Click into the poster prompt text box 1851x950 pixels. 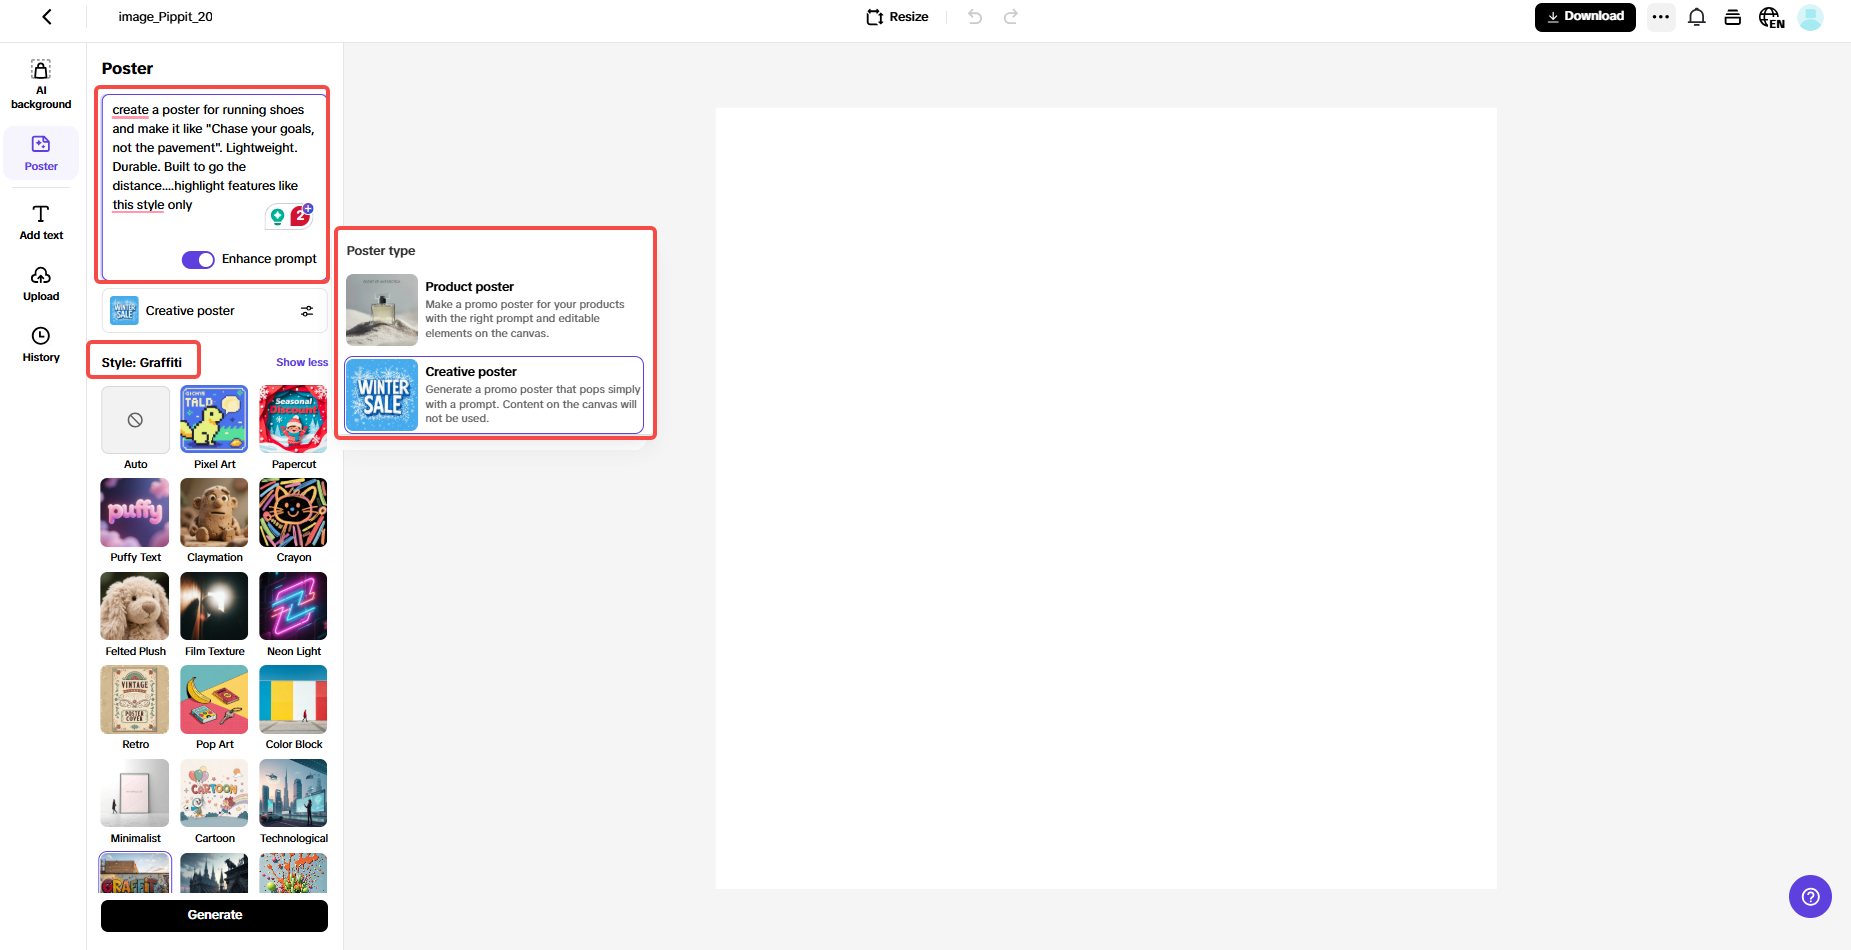213,185
